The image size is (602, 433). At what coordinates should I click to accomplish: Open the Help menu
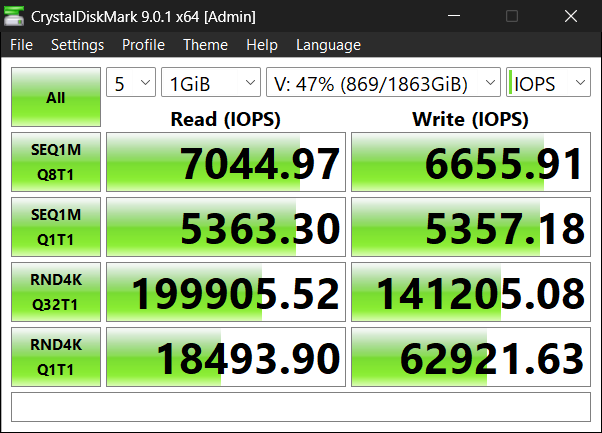262,45
